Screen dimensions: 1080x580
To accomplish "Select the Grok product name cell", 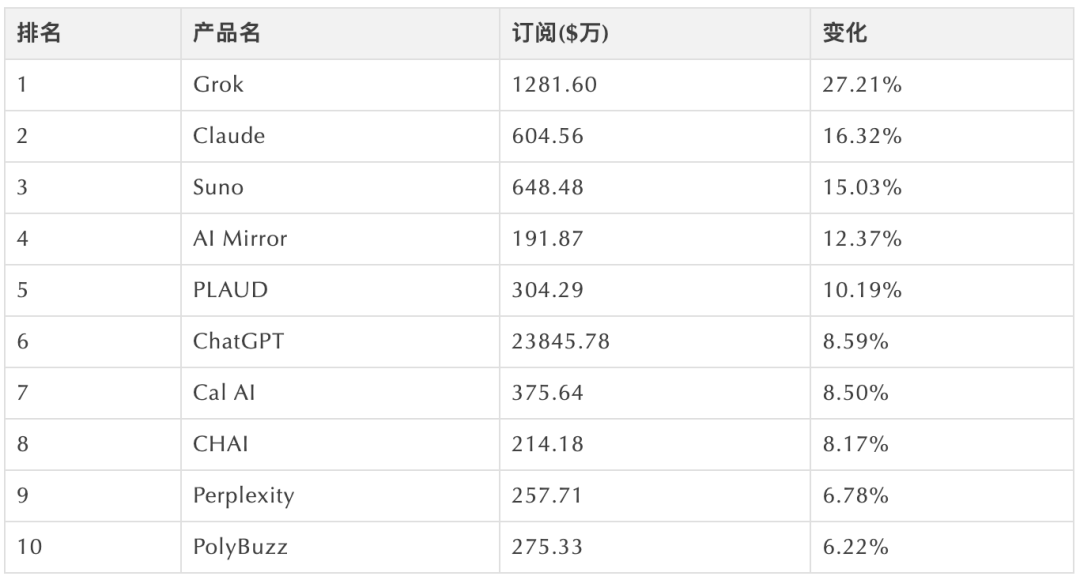I will pyautogui.click(x=218, y=85).
